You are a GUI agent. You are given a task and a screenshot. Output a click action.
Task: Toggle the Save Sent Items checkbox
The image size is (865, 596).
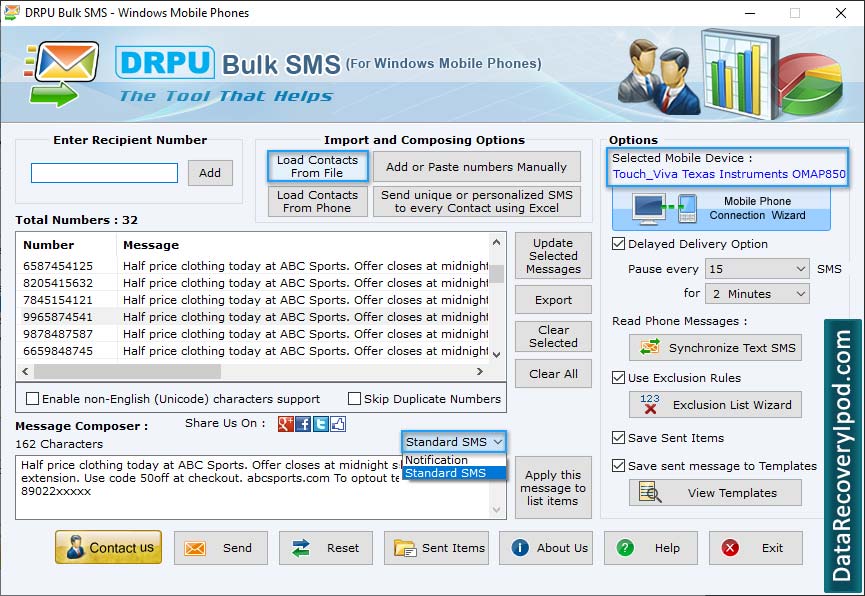click(618, 438)
